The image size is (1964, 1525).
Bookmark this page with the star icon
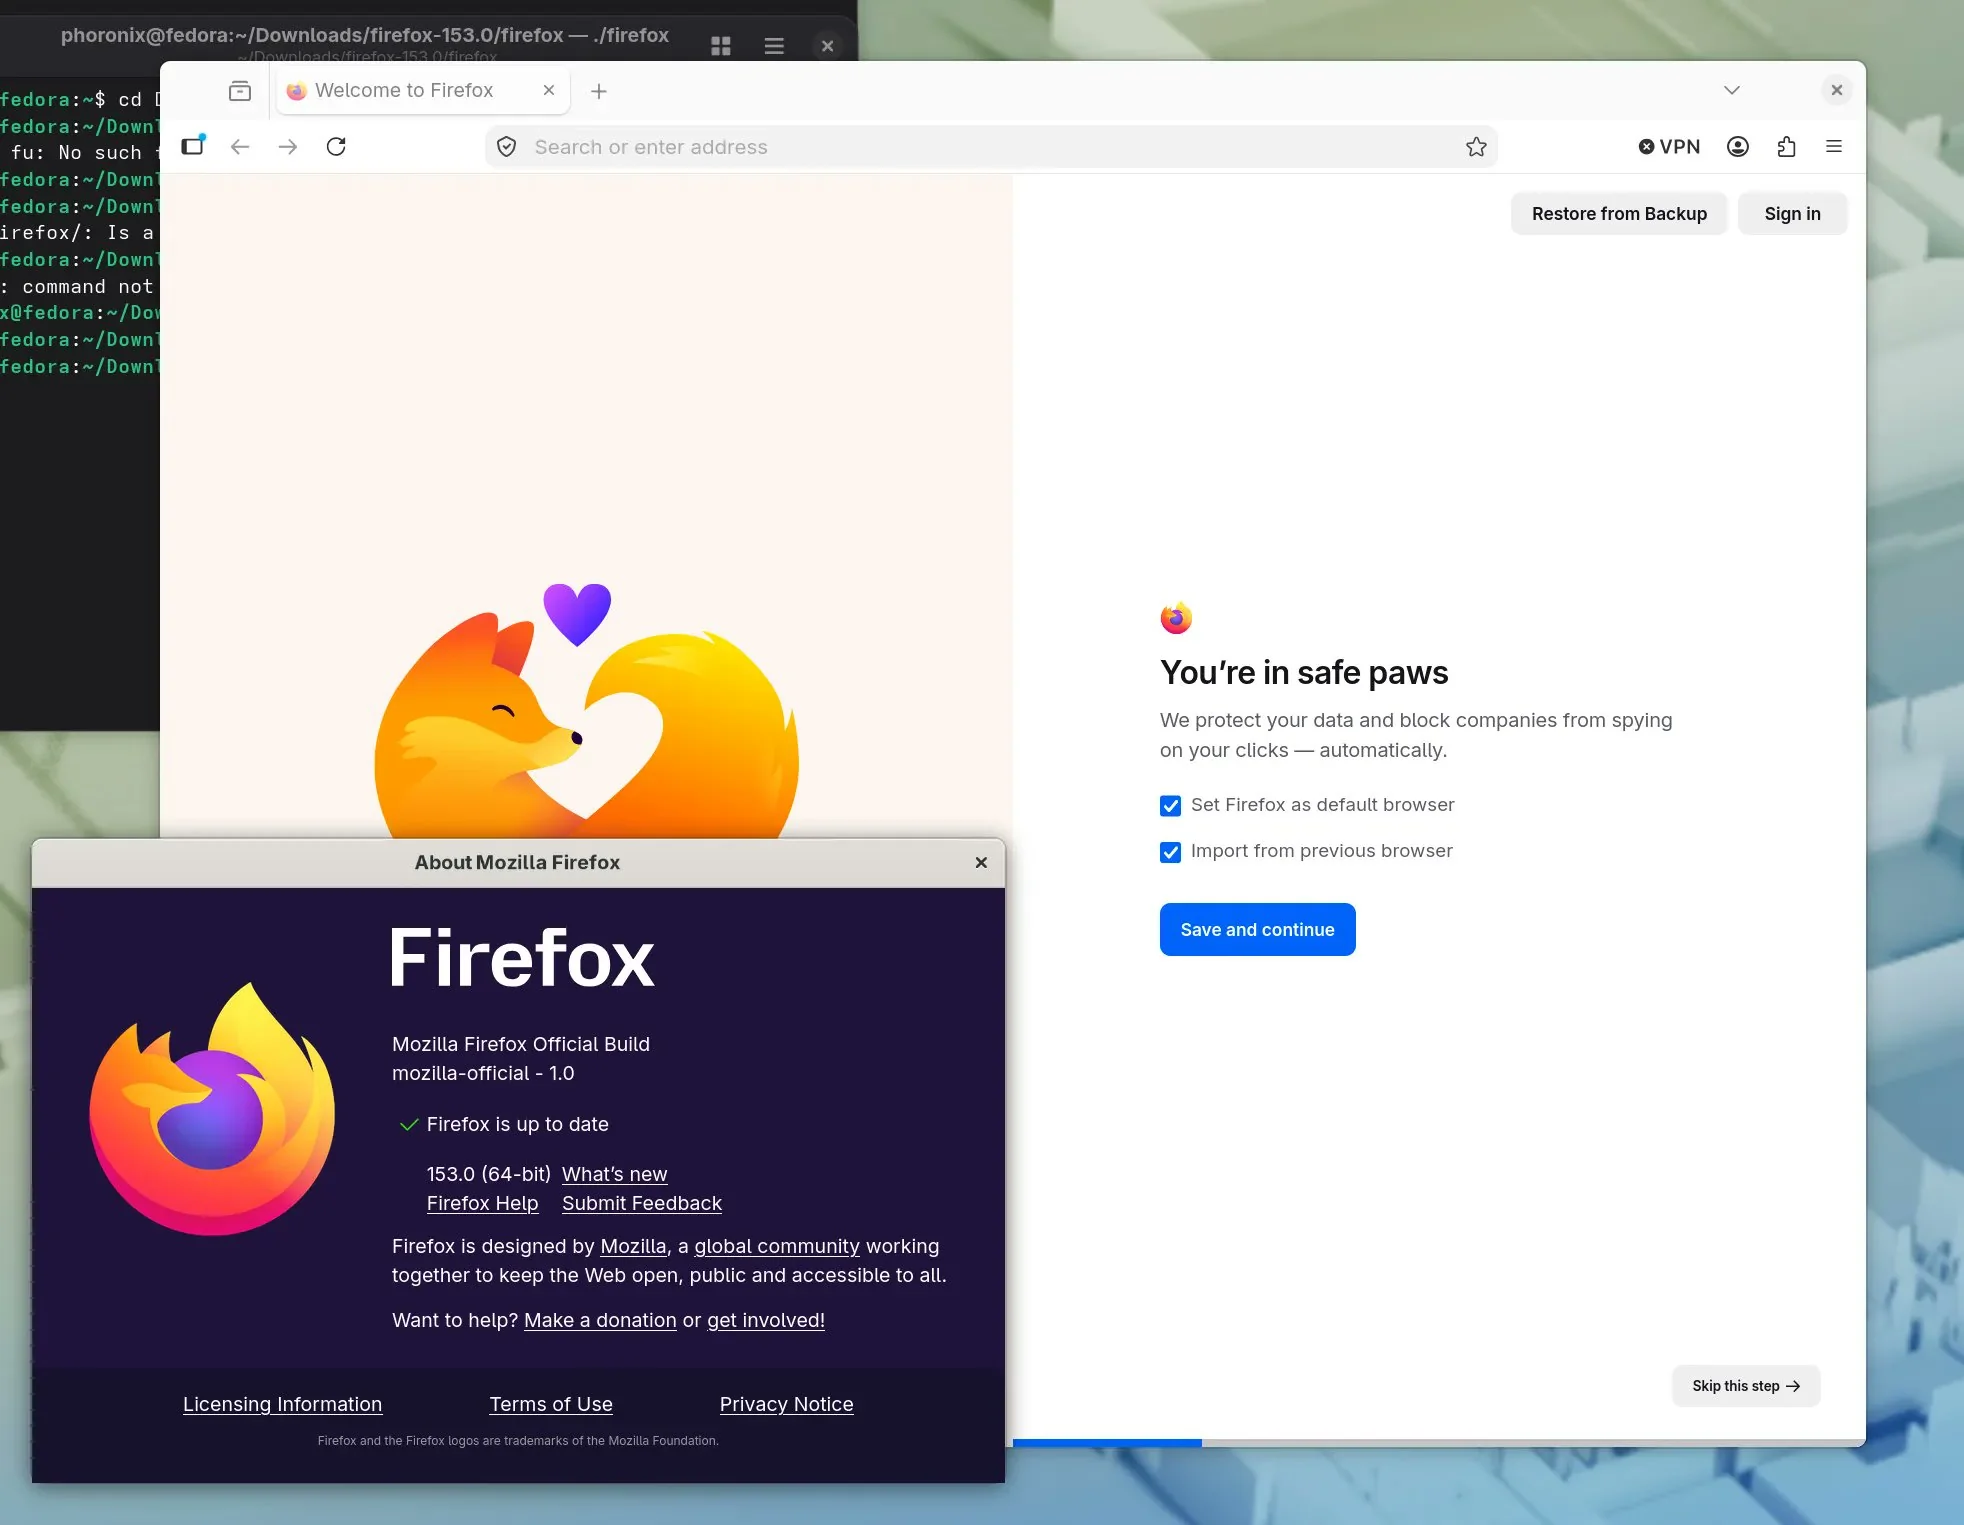(1476, 147)
